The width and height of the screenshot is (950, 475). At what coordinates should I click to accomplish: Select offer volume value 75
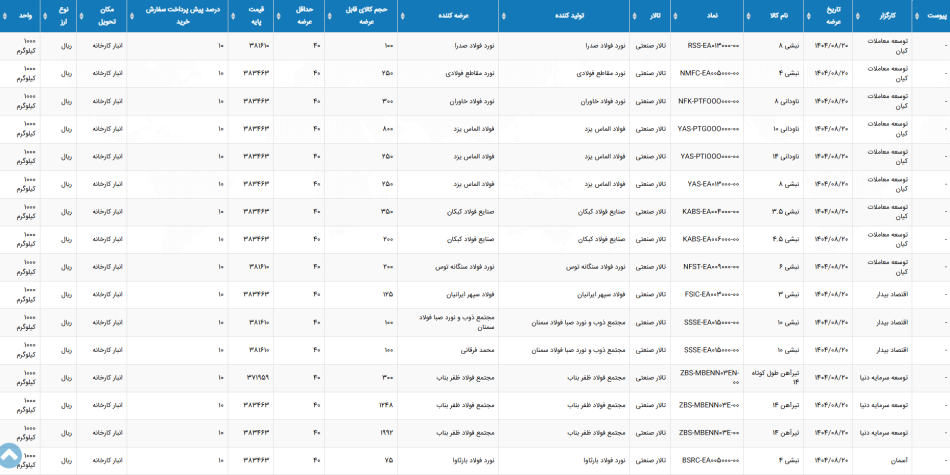(x=390, y=461)
